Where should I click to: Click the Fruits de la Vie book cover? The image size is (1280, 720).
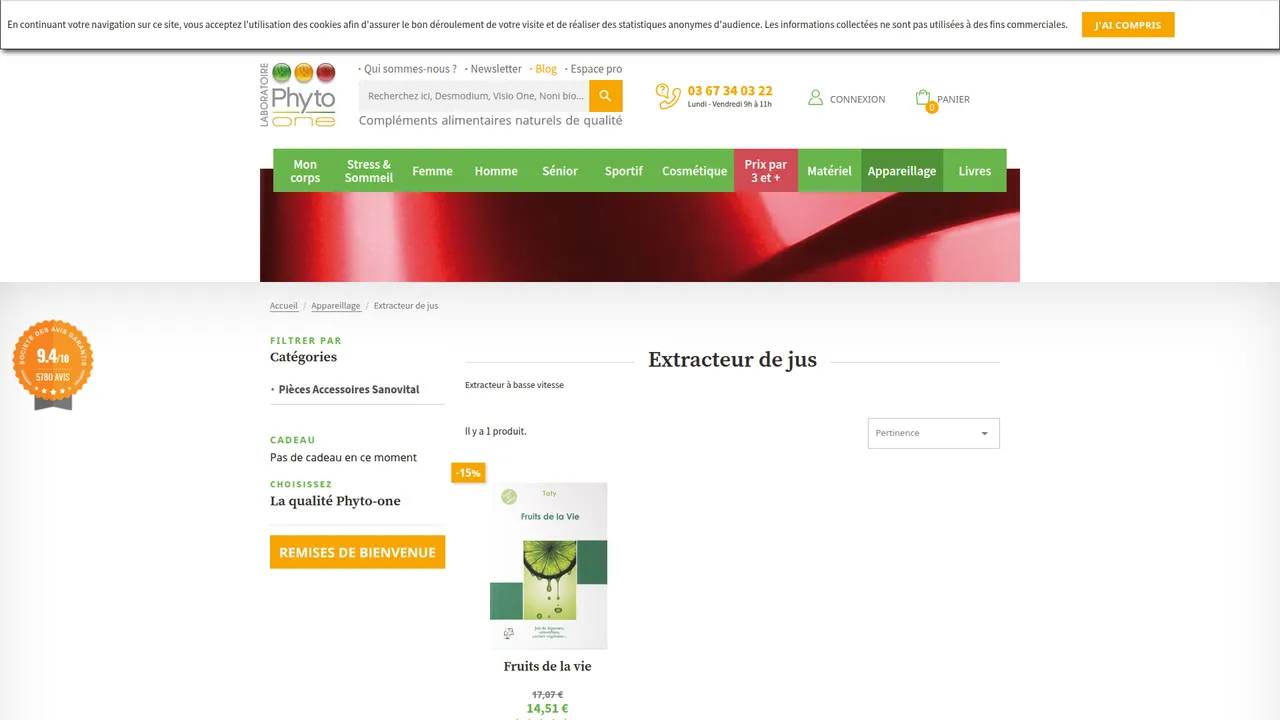pyautogui.click(x=548, y=566)
